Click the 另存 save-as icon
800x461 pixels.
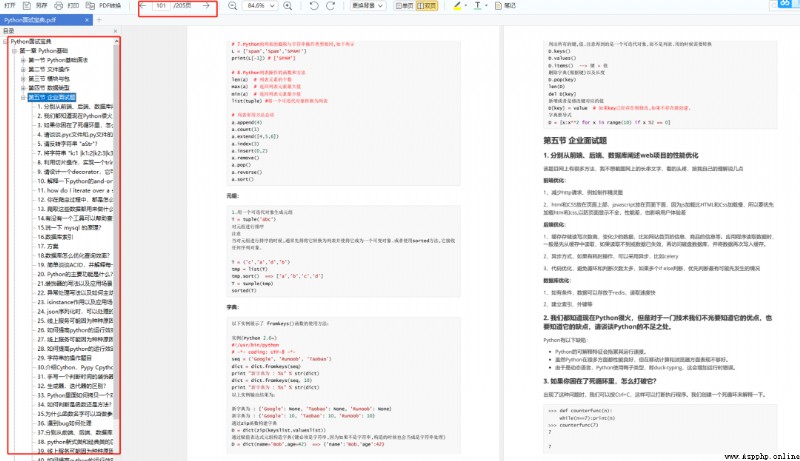[x=27, y=6]
